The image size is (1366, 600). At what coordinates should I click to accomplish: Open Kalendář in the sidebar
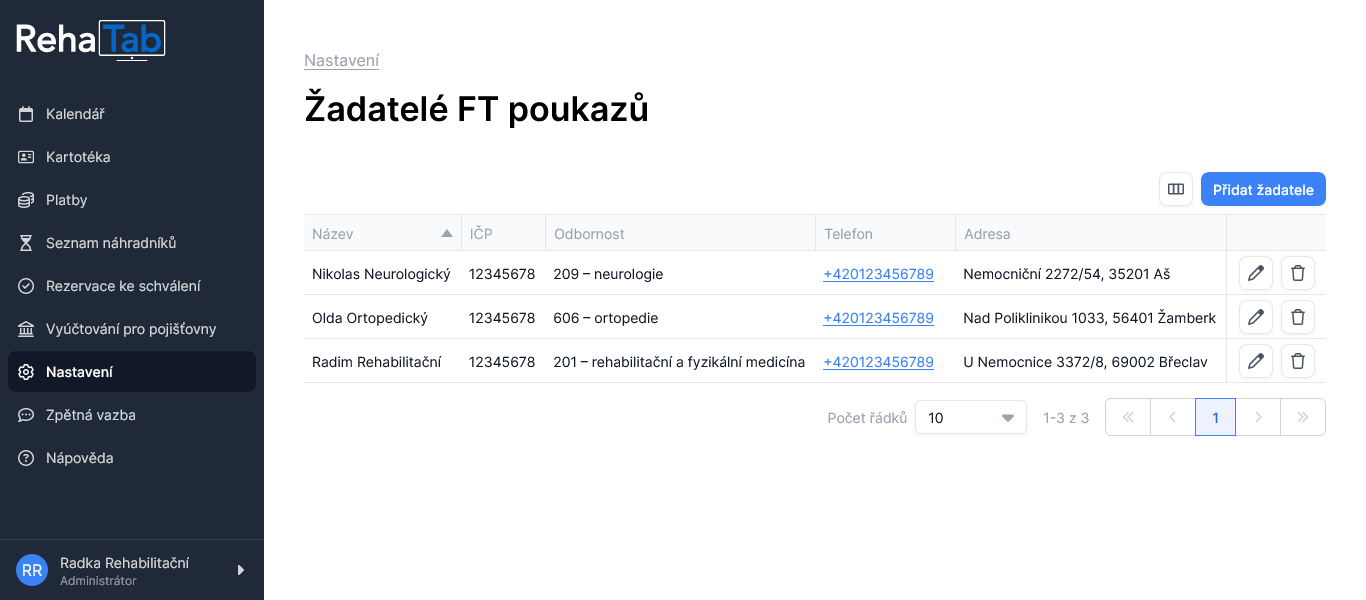click(75, 114)
